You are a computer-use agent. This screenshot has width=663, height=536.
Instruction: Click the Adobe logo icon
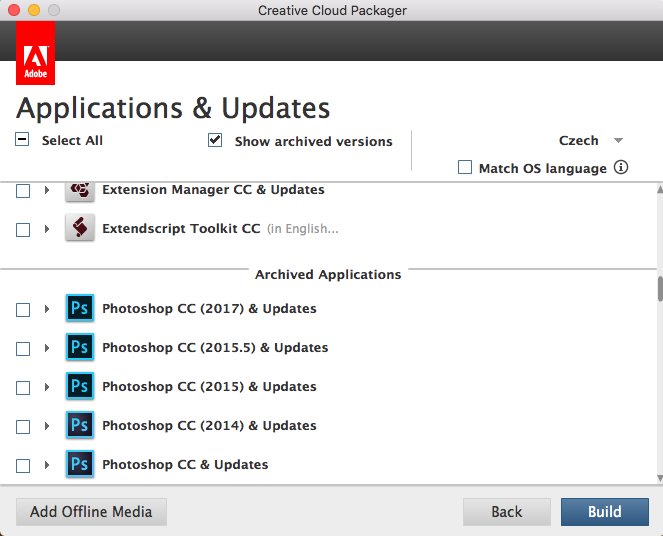[x=36, y=53]
